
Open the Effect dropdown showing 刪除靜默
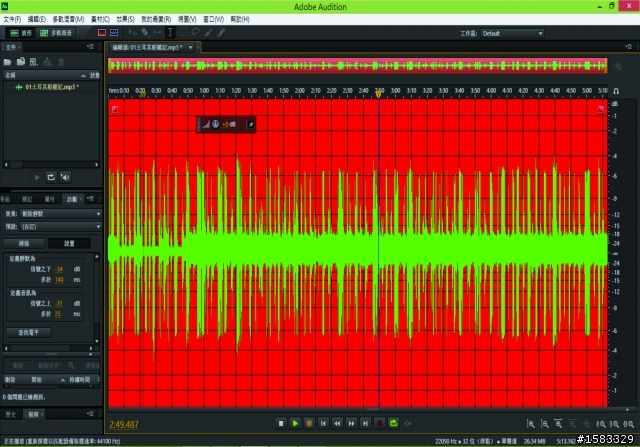pos(60,213)
